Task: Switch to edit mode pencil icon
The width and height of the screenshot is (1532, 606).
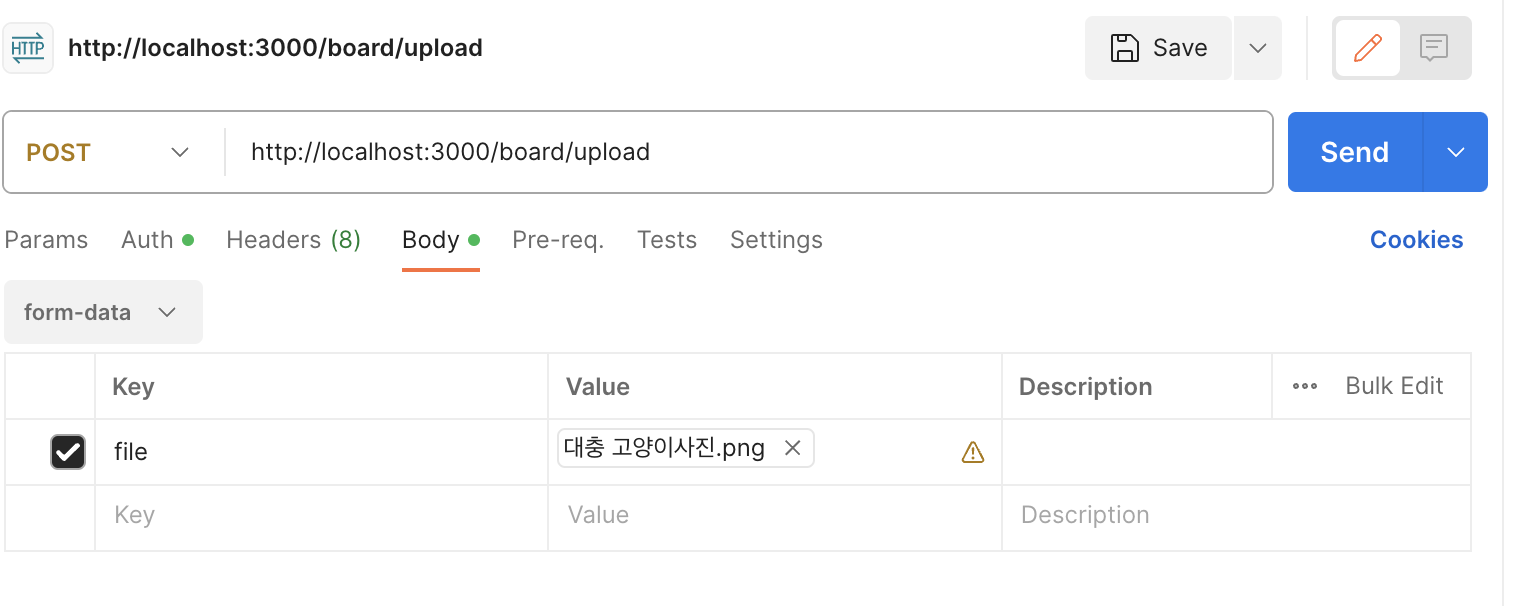Action: pyautogui.click(x=1367, y=48)
